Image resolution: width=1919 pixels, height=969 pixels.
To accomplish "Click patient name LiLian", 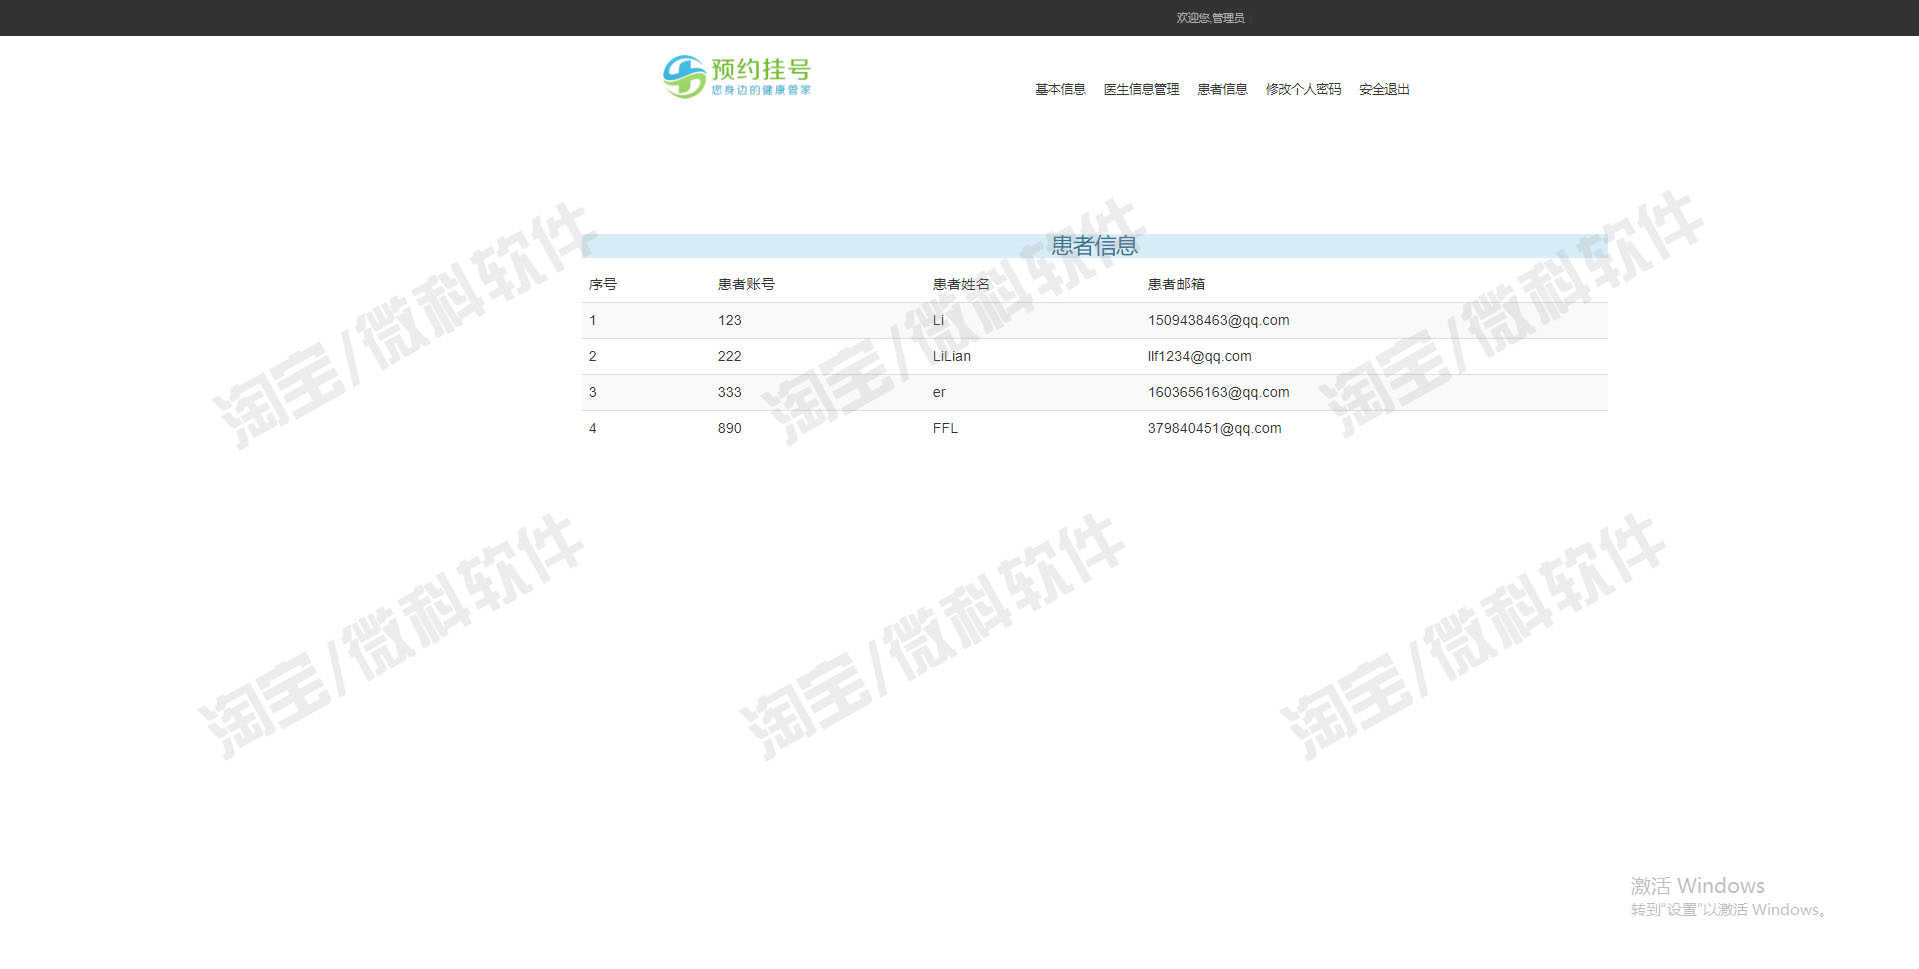I will [x=952, y=356].
